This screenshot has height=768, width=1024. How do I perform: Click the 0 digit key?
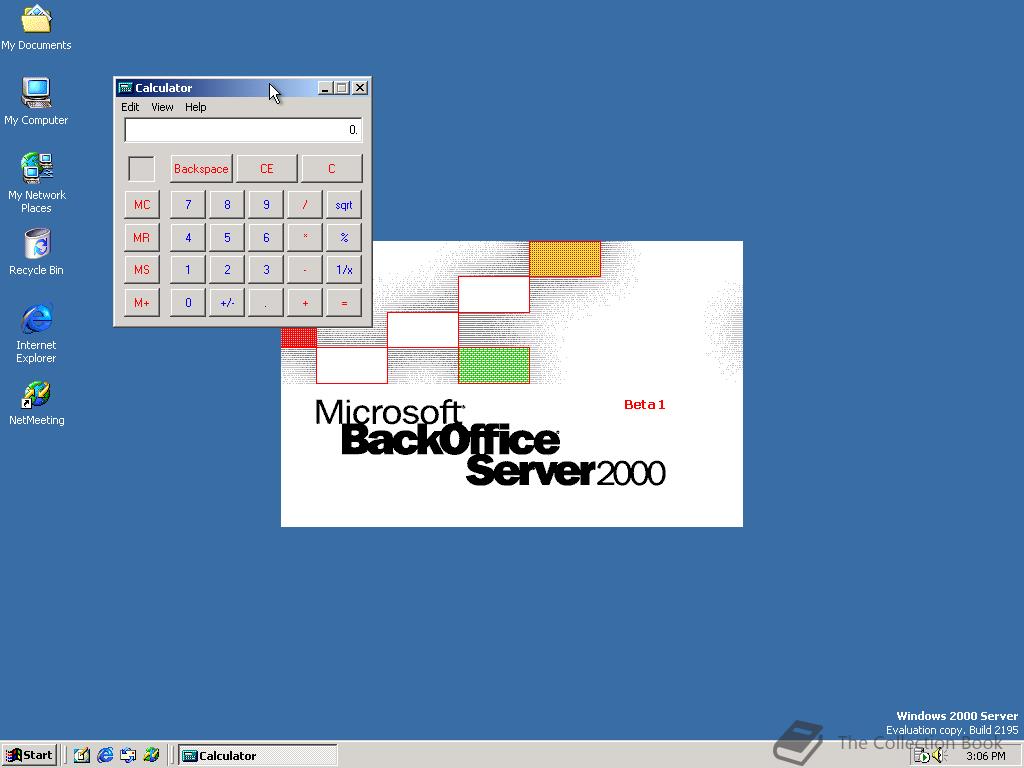coord(188,302)
